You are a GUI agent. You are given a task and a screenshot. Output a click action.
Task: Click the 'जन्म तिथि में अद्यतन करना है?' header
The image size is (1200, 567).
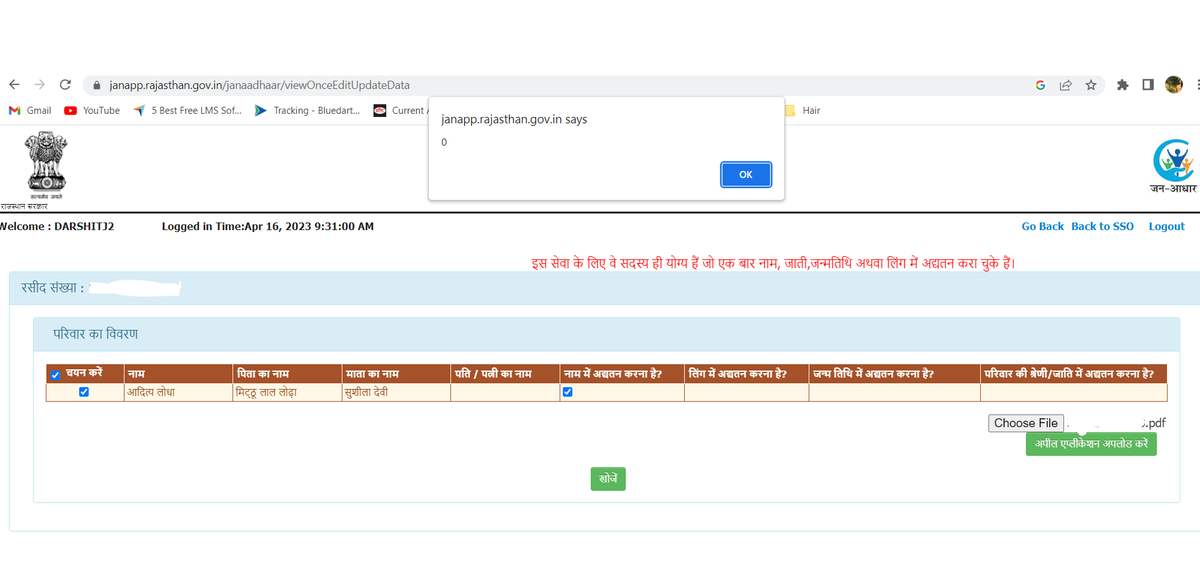894,374
